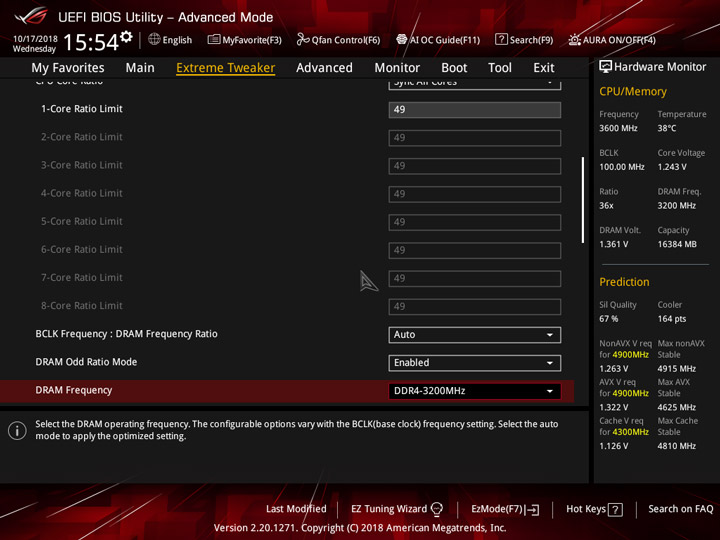This screenshot has width=720, height=540.
Task: Select the DRAM Frequency row label
Action: (73, 390)
